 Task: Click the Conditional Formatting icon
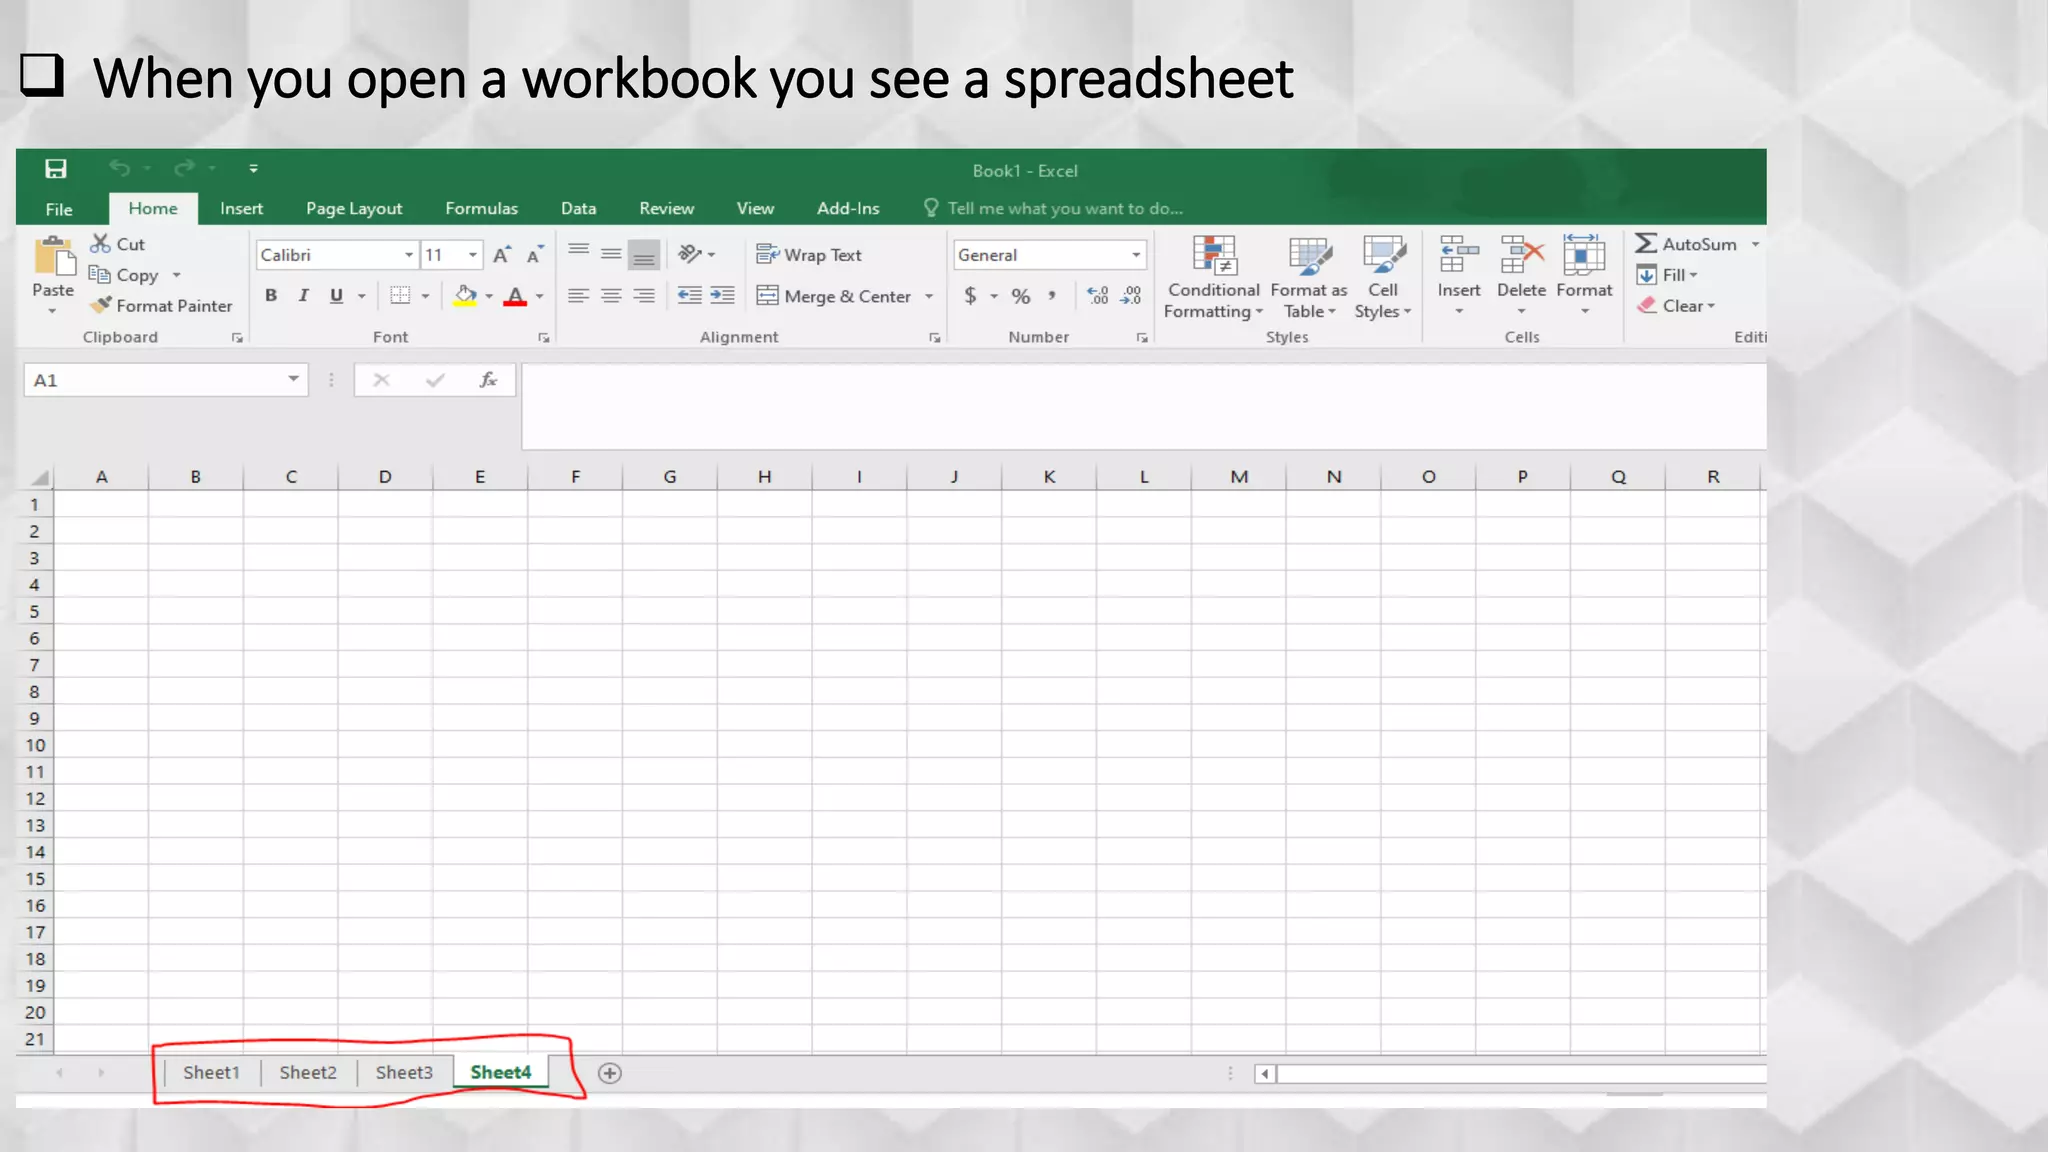(1214, 256)
